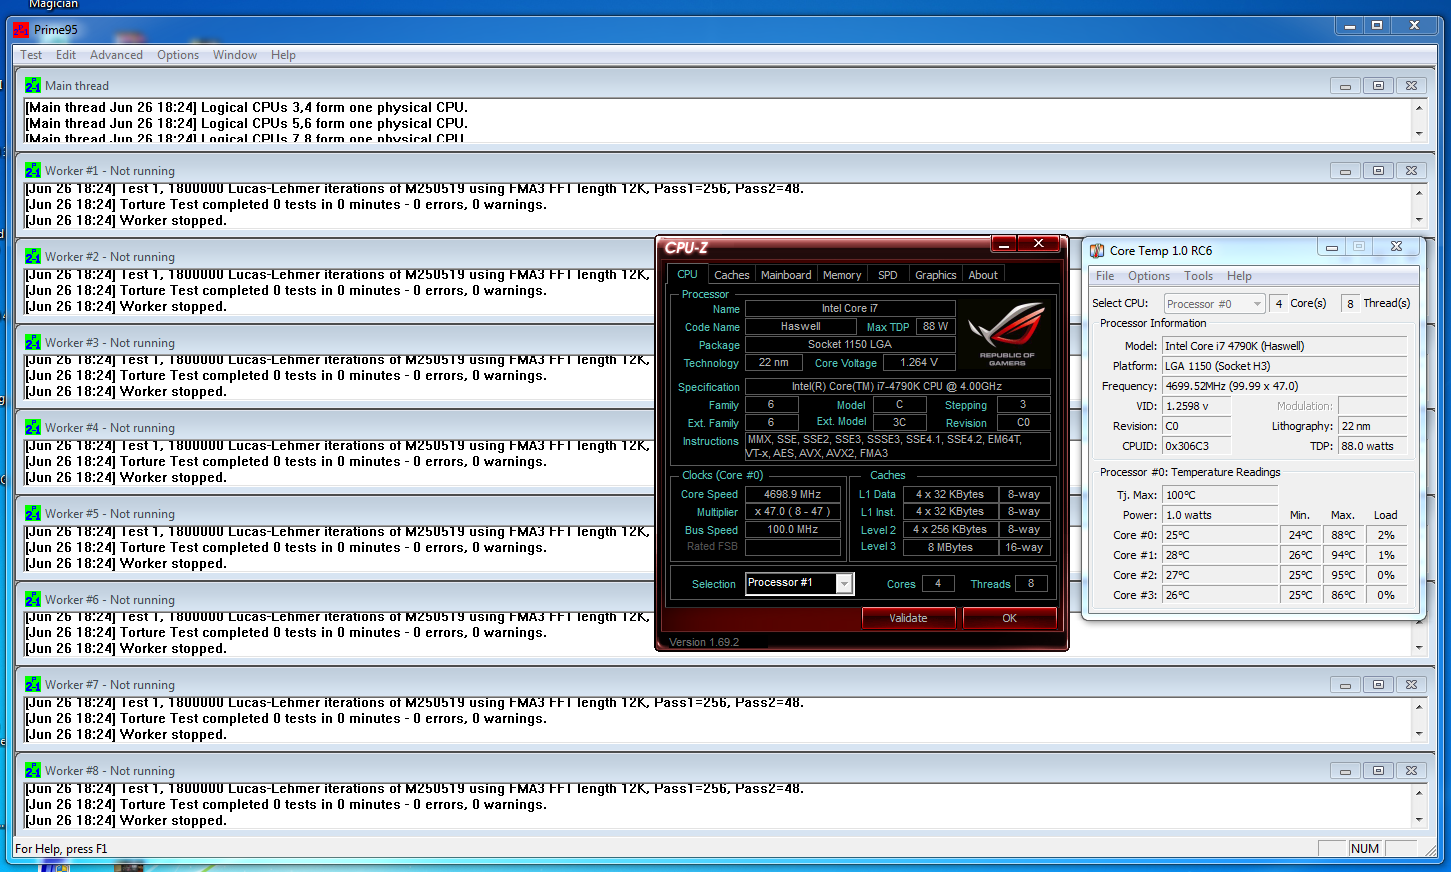Open Prime95 Options menu
The width and height of the screenshot is (1451, 872).
click(178, 55)
